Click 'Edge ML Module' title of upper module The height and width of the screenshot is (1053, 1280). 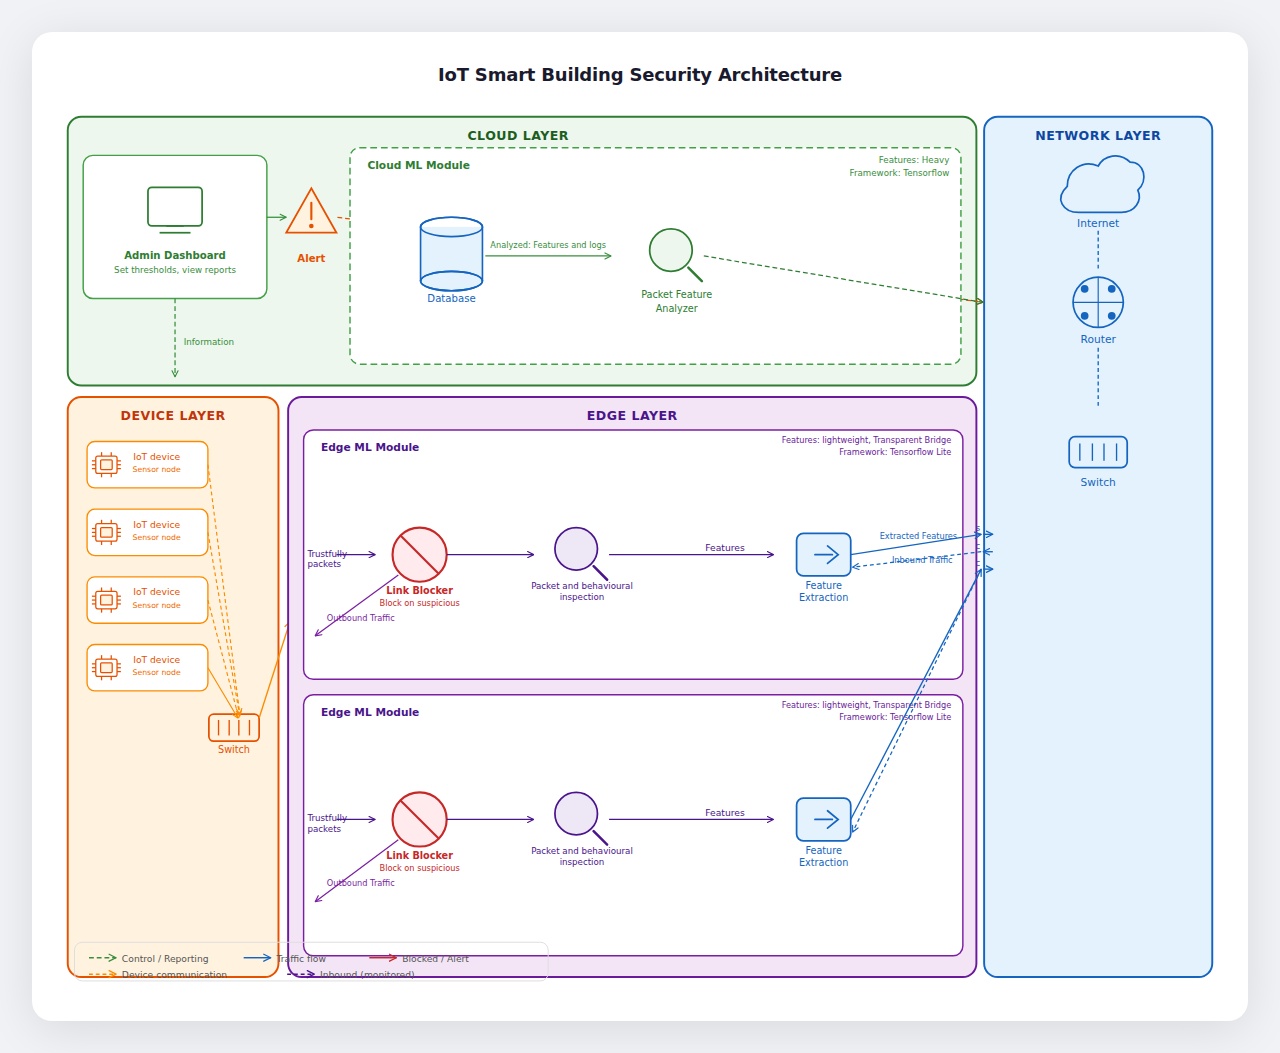point(370,448)
